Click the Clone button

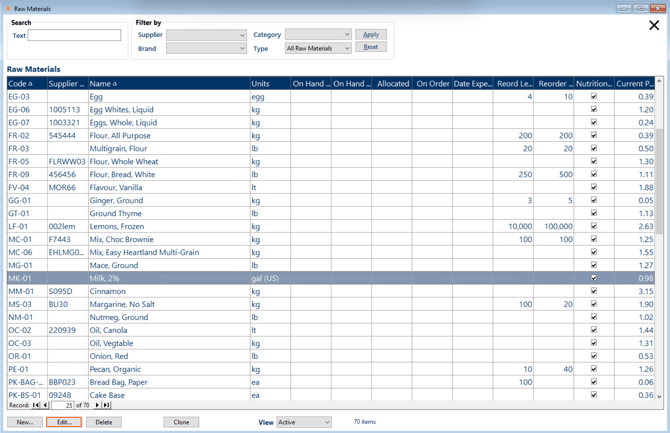pyautogui.click(x=181, y=422)
